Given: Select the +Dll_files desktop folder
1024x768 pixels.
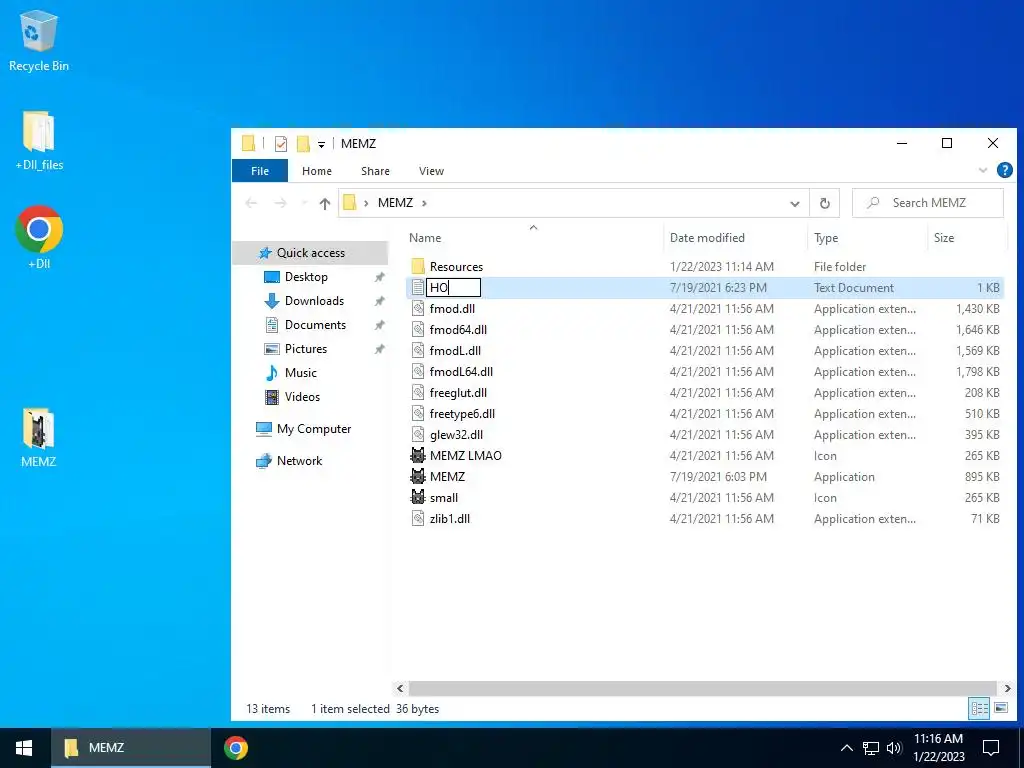Looking at the screenshot, I should (39, 140).
